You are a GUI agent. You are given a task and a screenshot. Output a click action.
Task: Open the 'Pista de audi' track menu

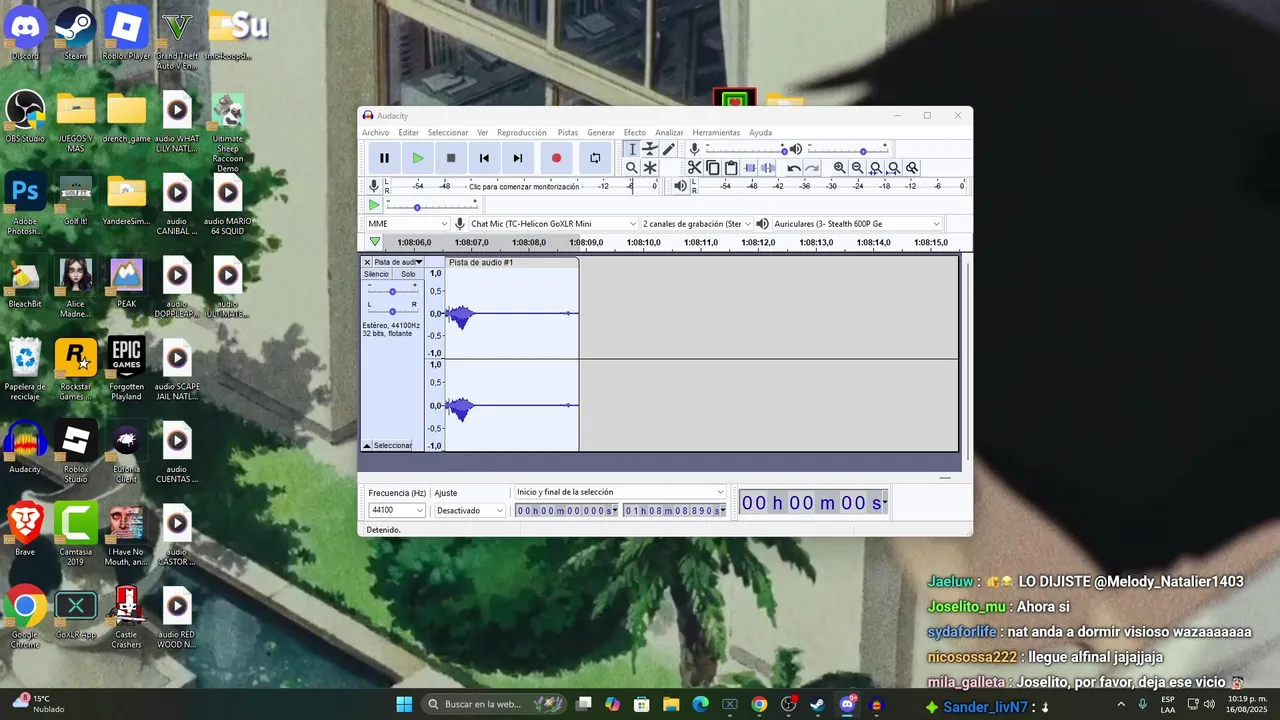398,262
